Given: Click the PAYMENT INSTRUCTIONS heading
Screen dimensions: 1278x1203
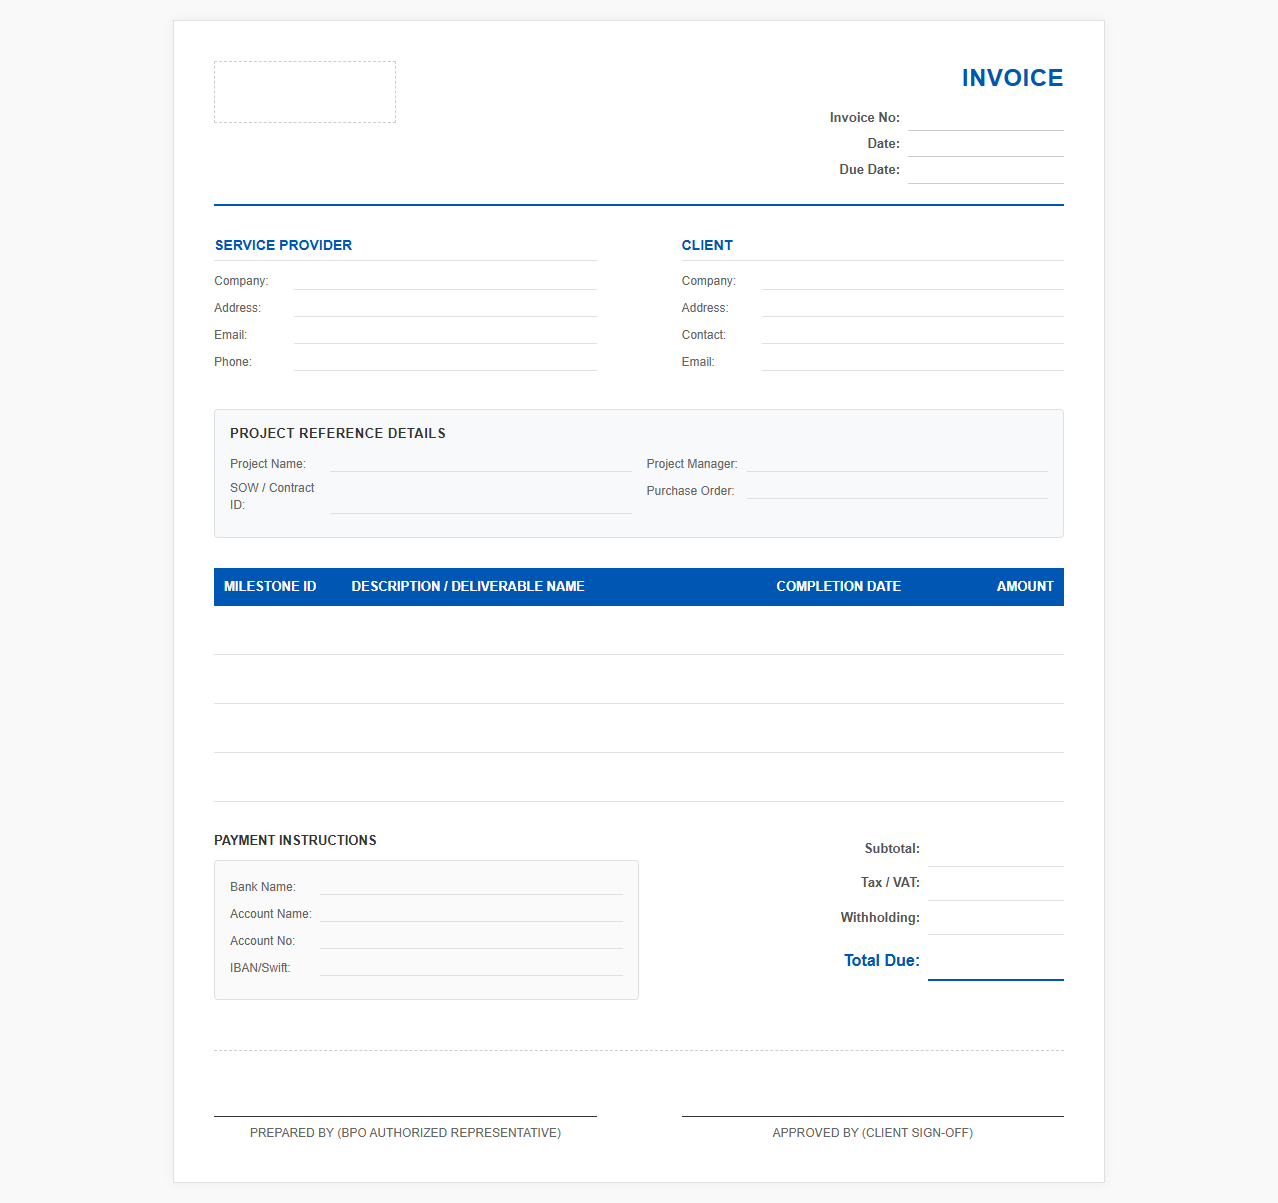Looking at the screenshot, I should click(295, 840).
